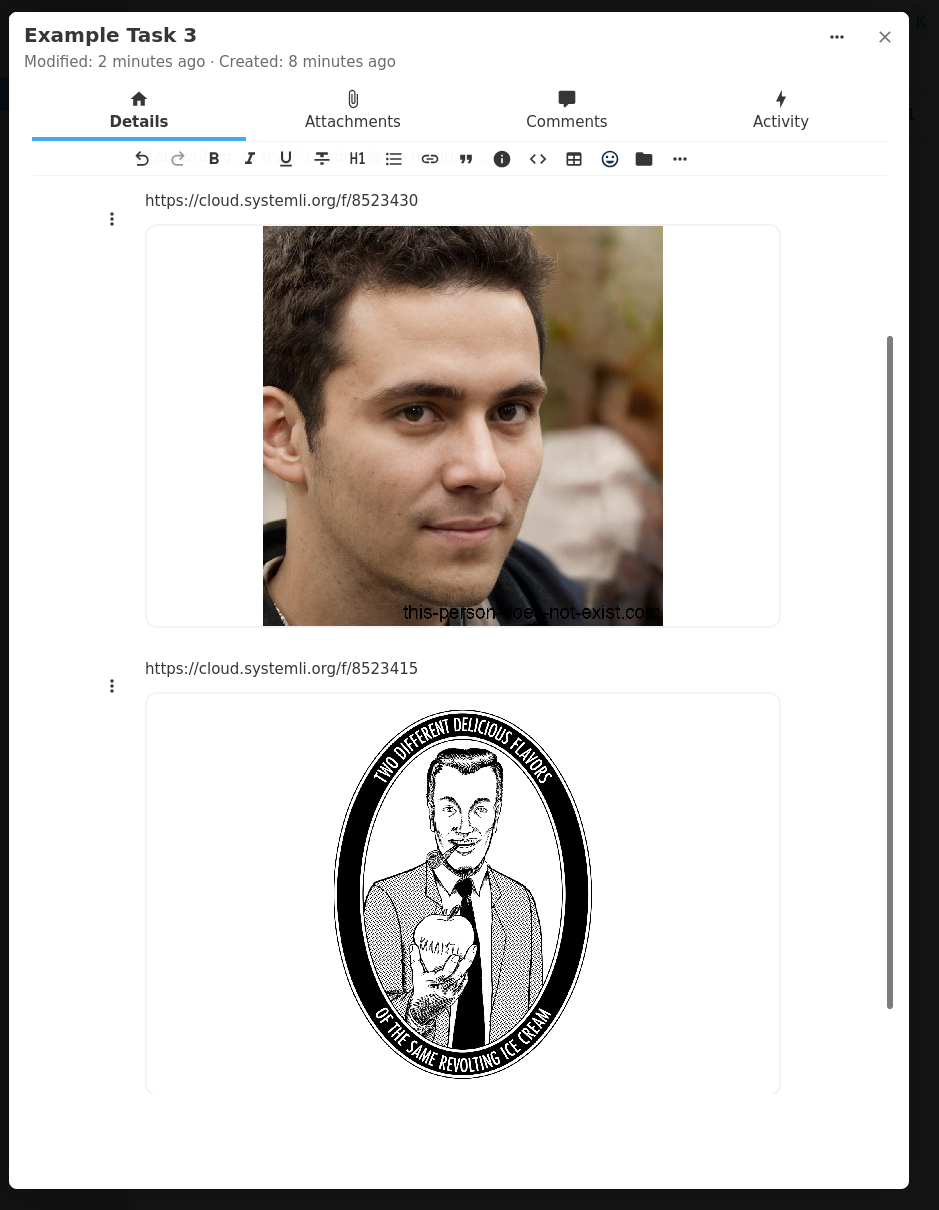Viewport: 939px width, 1210px height.
Task: Insert a code block
Action: point(538,159)
